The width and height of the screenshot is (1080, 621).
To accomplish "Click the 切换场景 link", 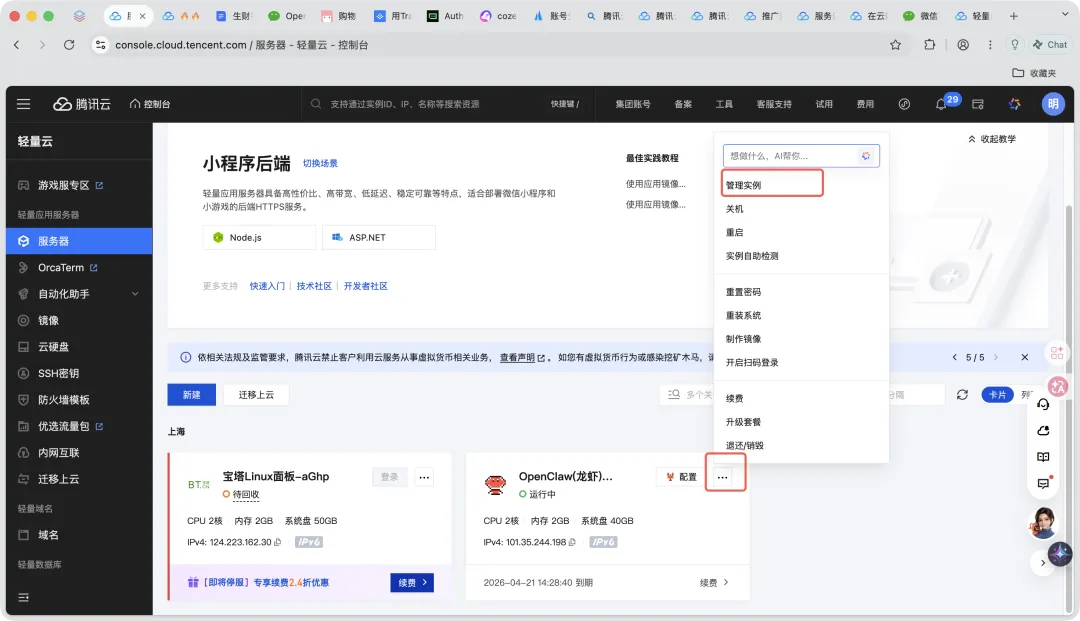I will (320, 163).
